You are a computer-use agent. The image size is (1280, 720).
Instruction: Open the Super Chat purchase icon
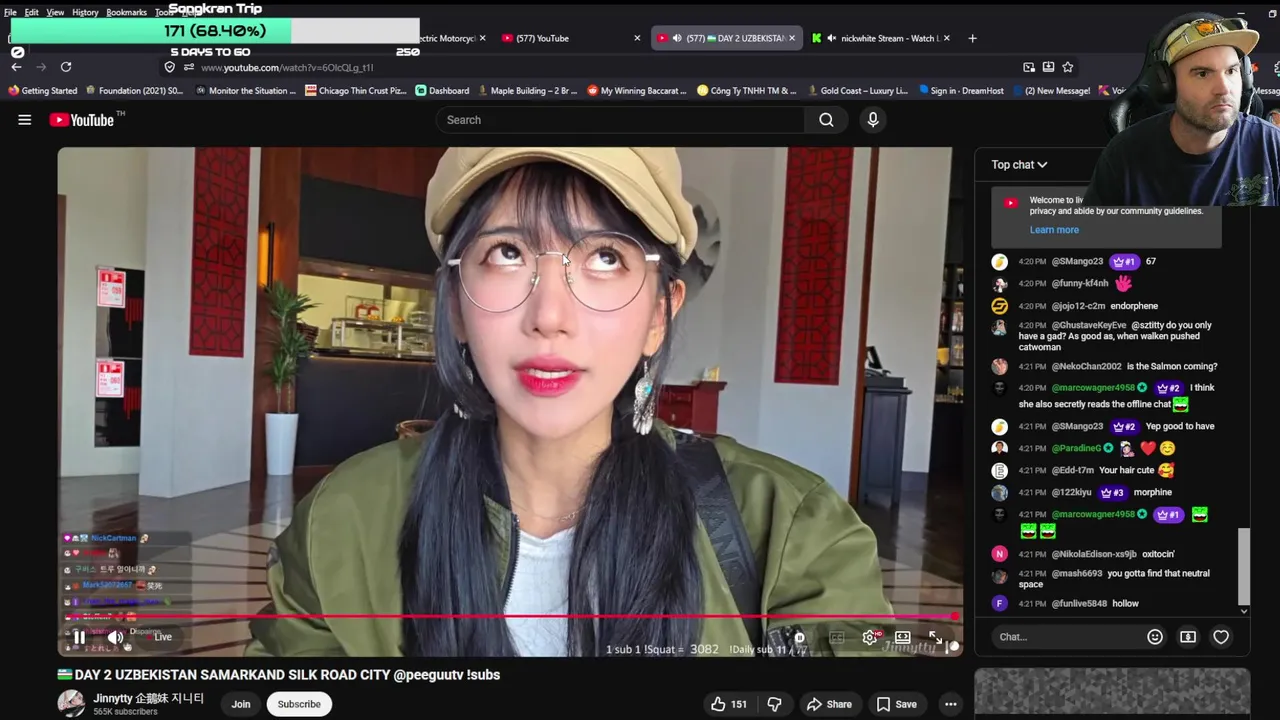[1188, 637]
